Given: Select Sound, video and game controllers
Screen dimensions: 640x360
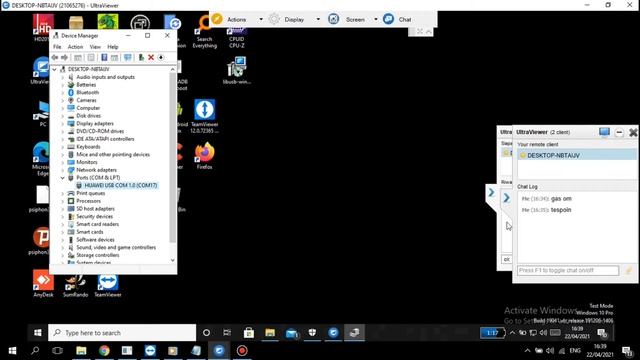Looking at the screenshot, I should (116, 247).
